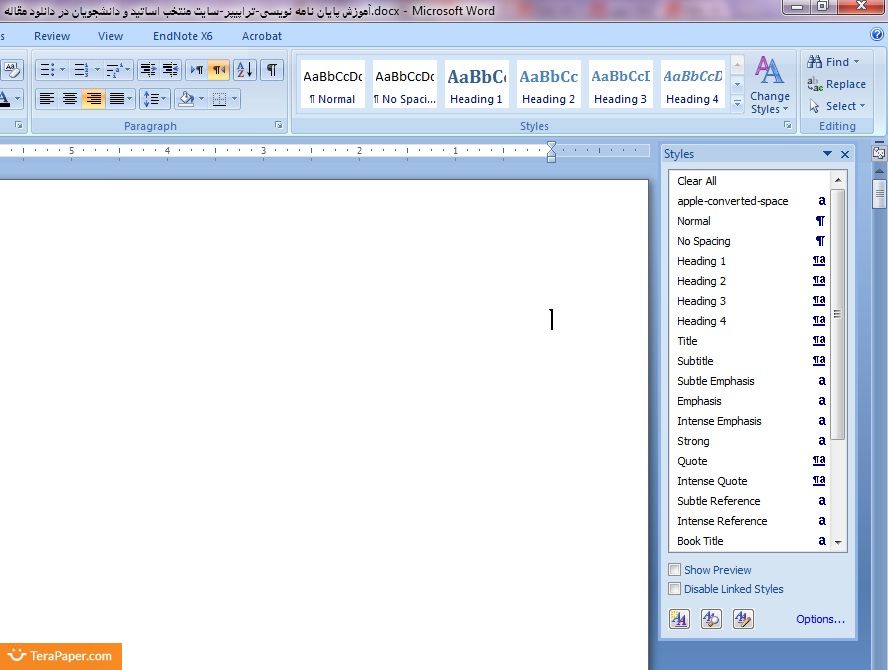Click the Sort A-Z icon
The image size is (888, 670).
(x=245, y=70)
